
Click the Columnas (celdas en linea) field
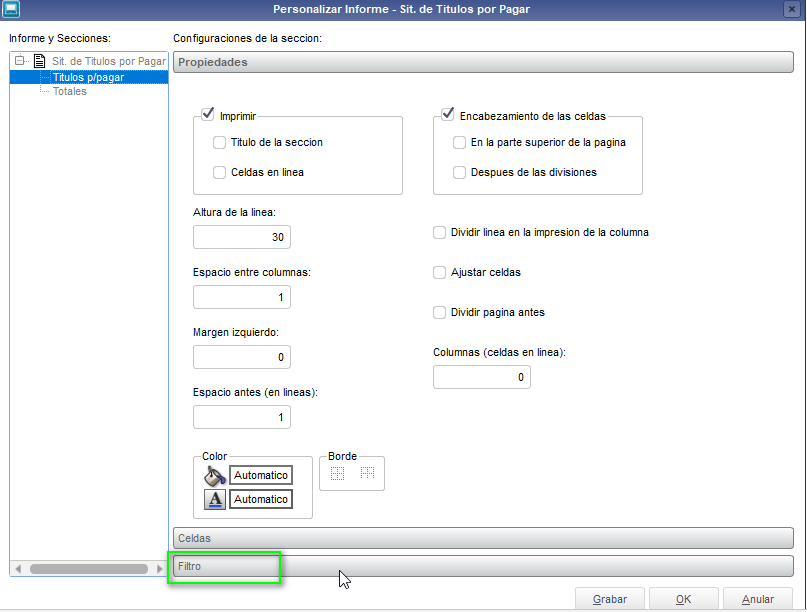tap(482, 377)
